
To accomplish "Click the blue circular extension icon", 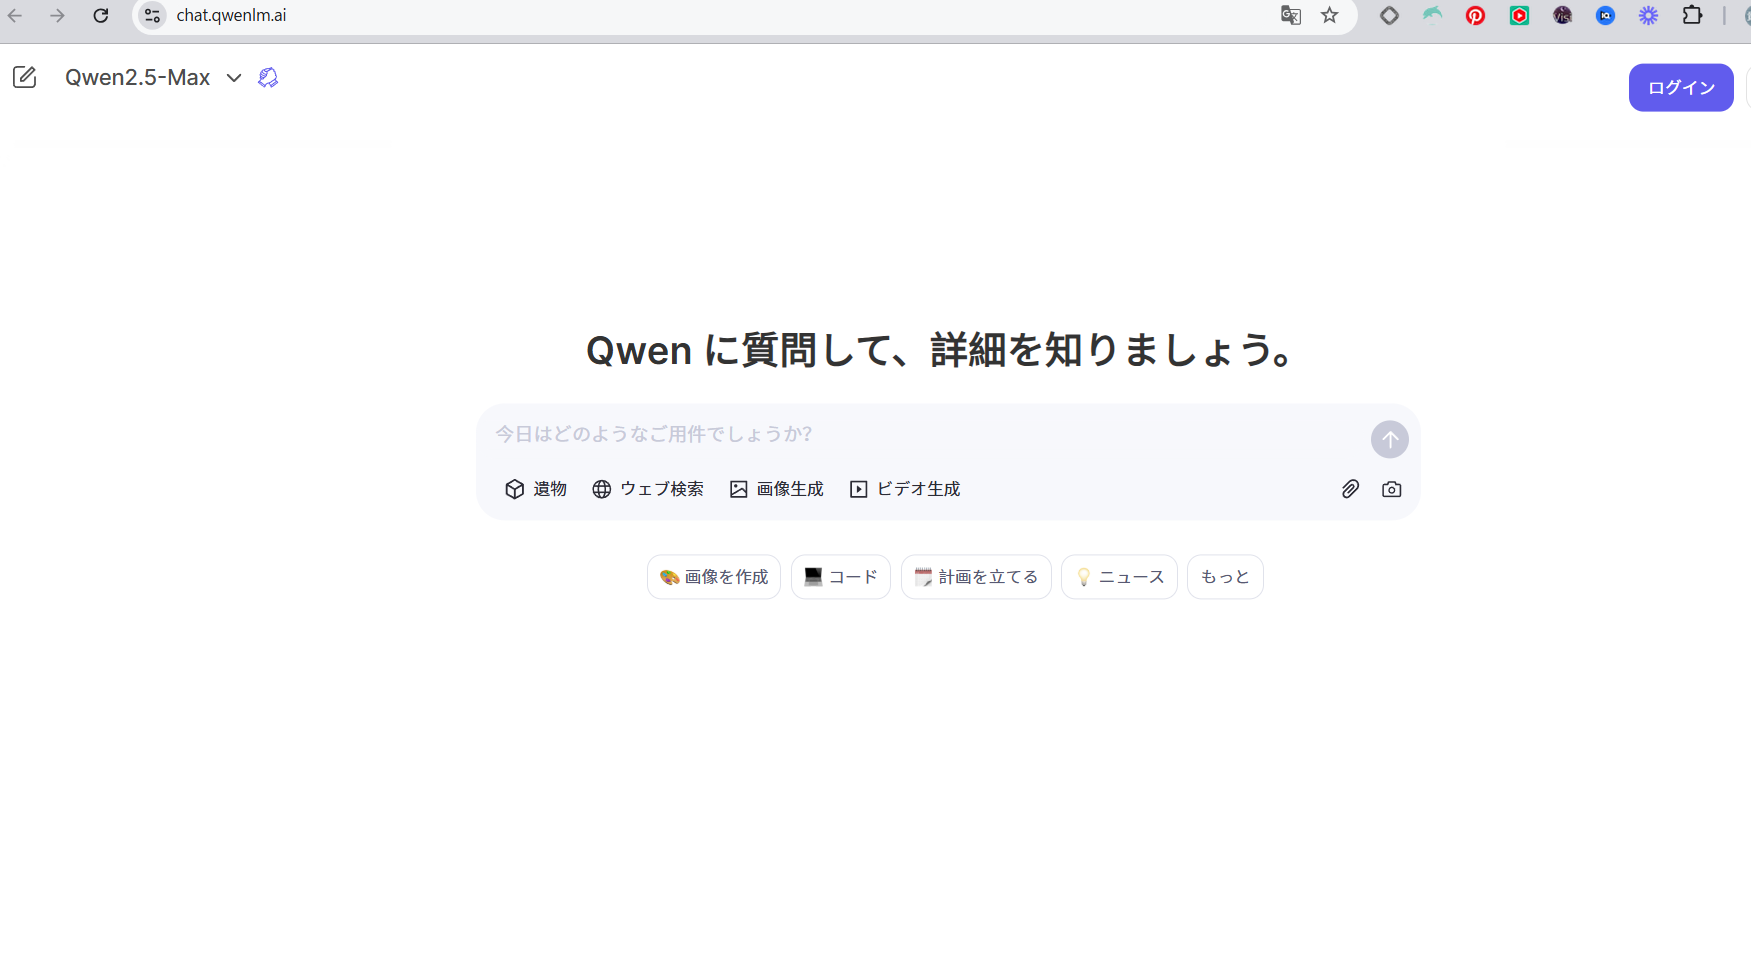I will (1605, 15).
